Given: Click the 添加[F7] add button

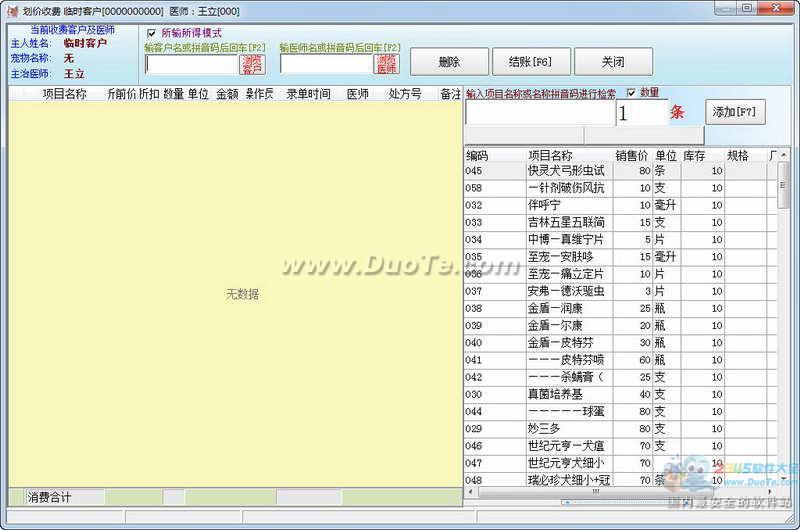Looking at the screenshot, I should tap(735, 112).
